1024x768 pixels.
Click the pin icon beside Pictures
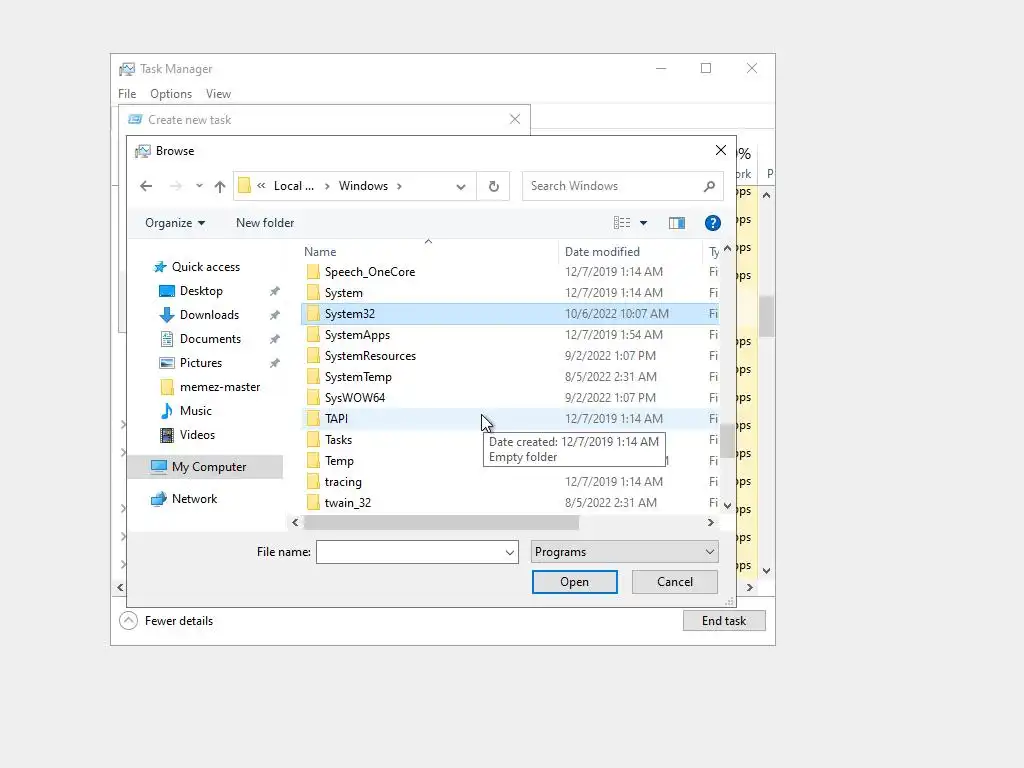(x=275, y=363)
